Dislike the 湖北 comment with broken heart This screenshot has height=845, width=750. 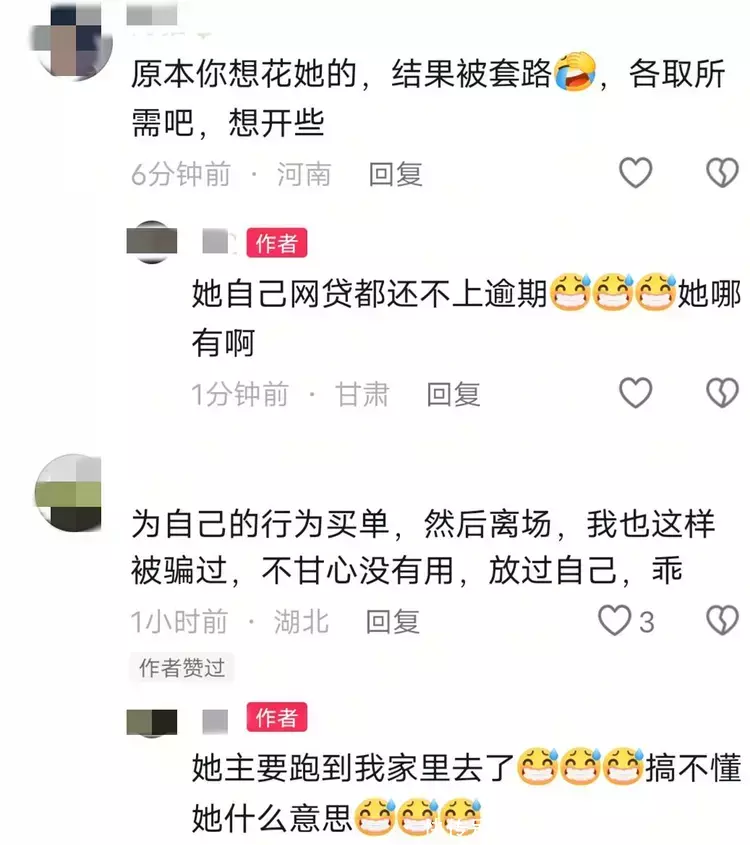722,621
